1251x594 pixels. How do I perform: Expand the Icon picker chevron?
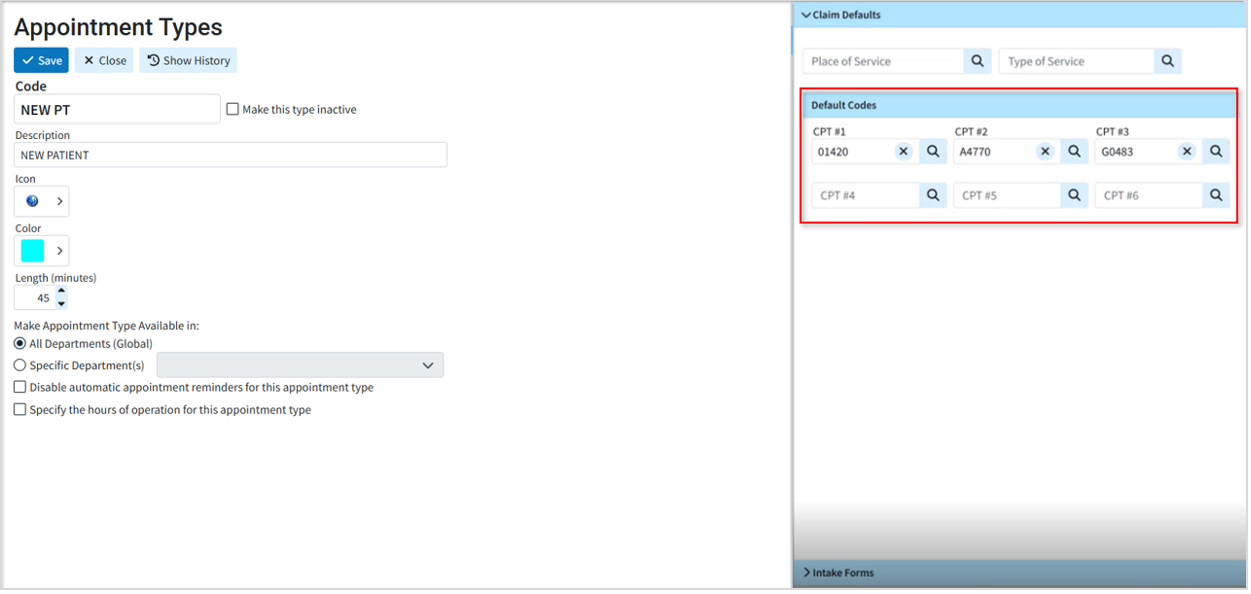tap(60, 201)
